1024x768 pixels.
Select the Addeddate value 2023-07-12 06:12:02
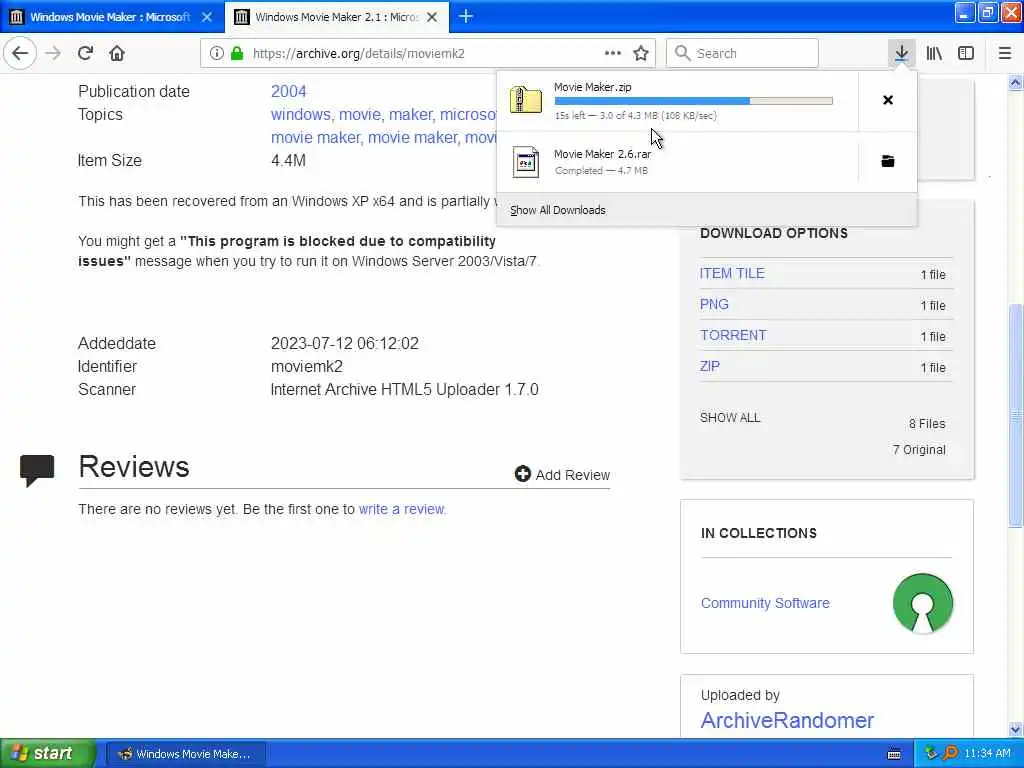pos(345,344)
